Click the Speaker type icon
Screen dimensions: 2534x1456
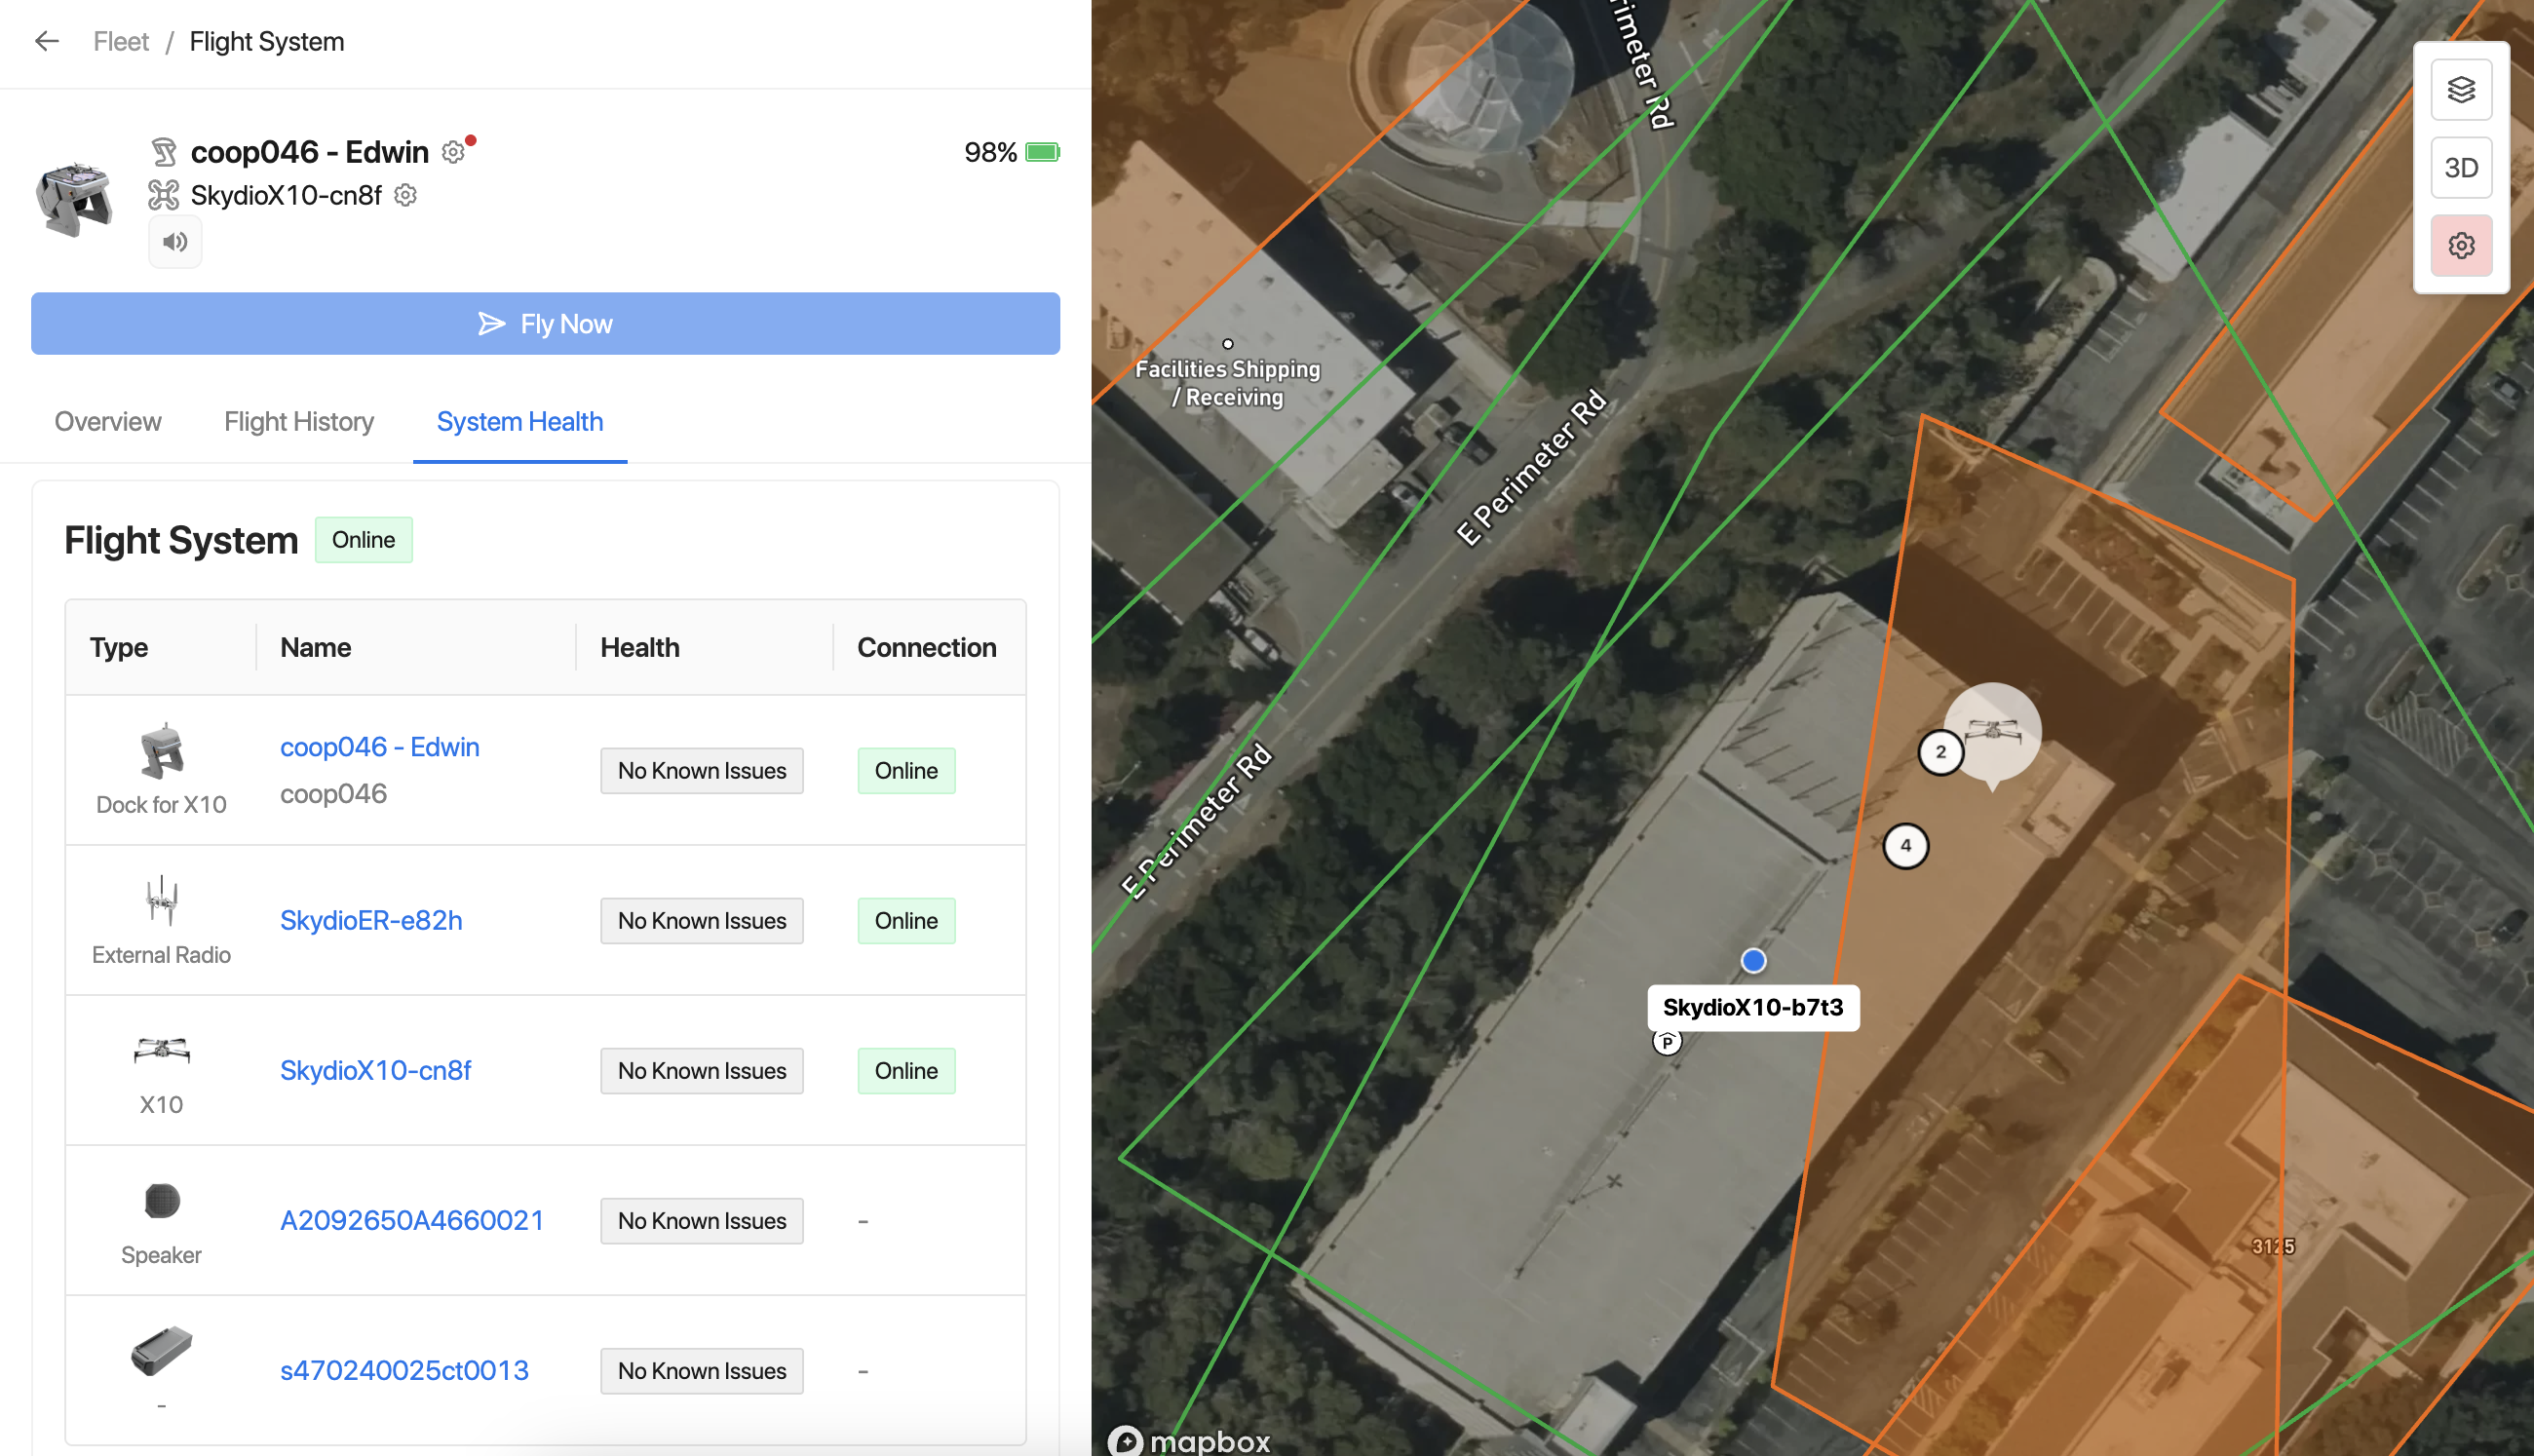click(161, 1201)
